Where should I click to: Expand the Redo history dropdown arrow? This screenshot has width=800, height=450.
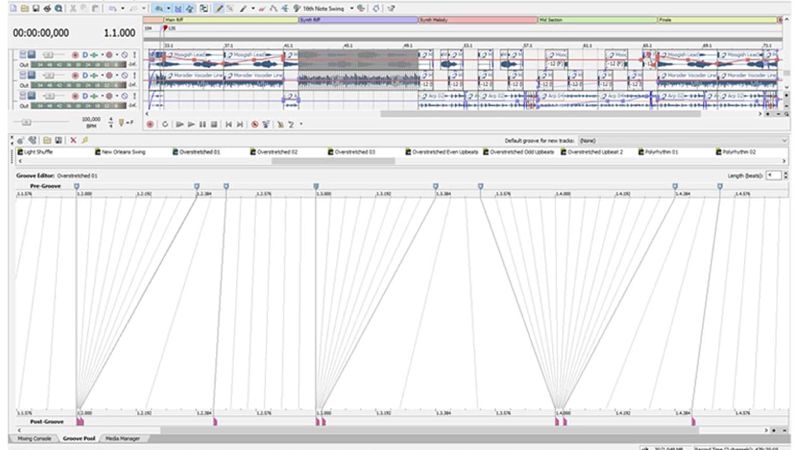click(x=144, y=8)
